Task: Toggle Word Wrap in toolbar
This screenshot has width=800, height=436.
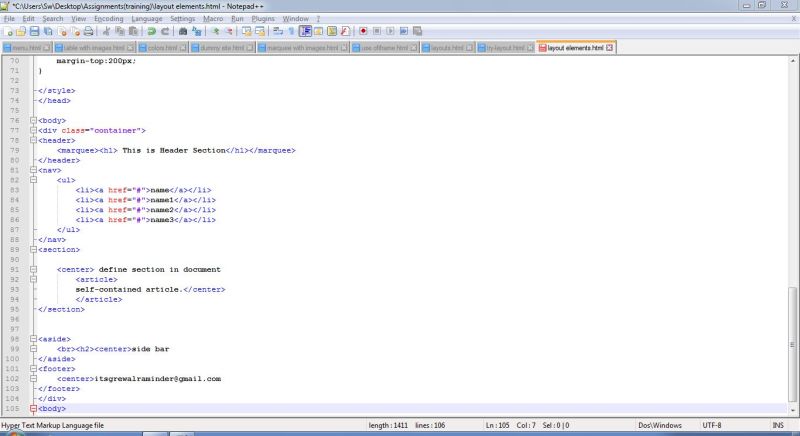Action: coord(278,32)
